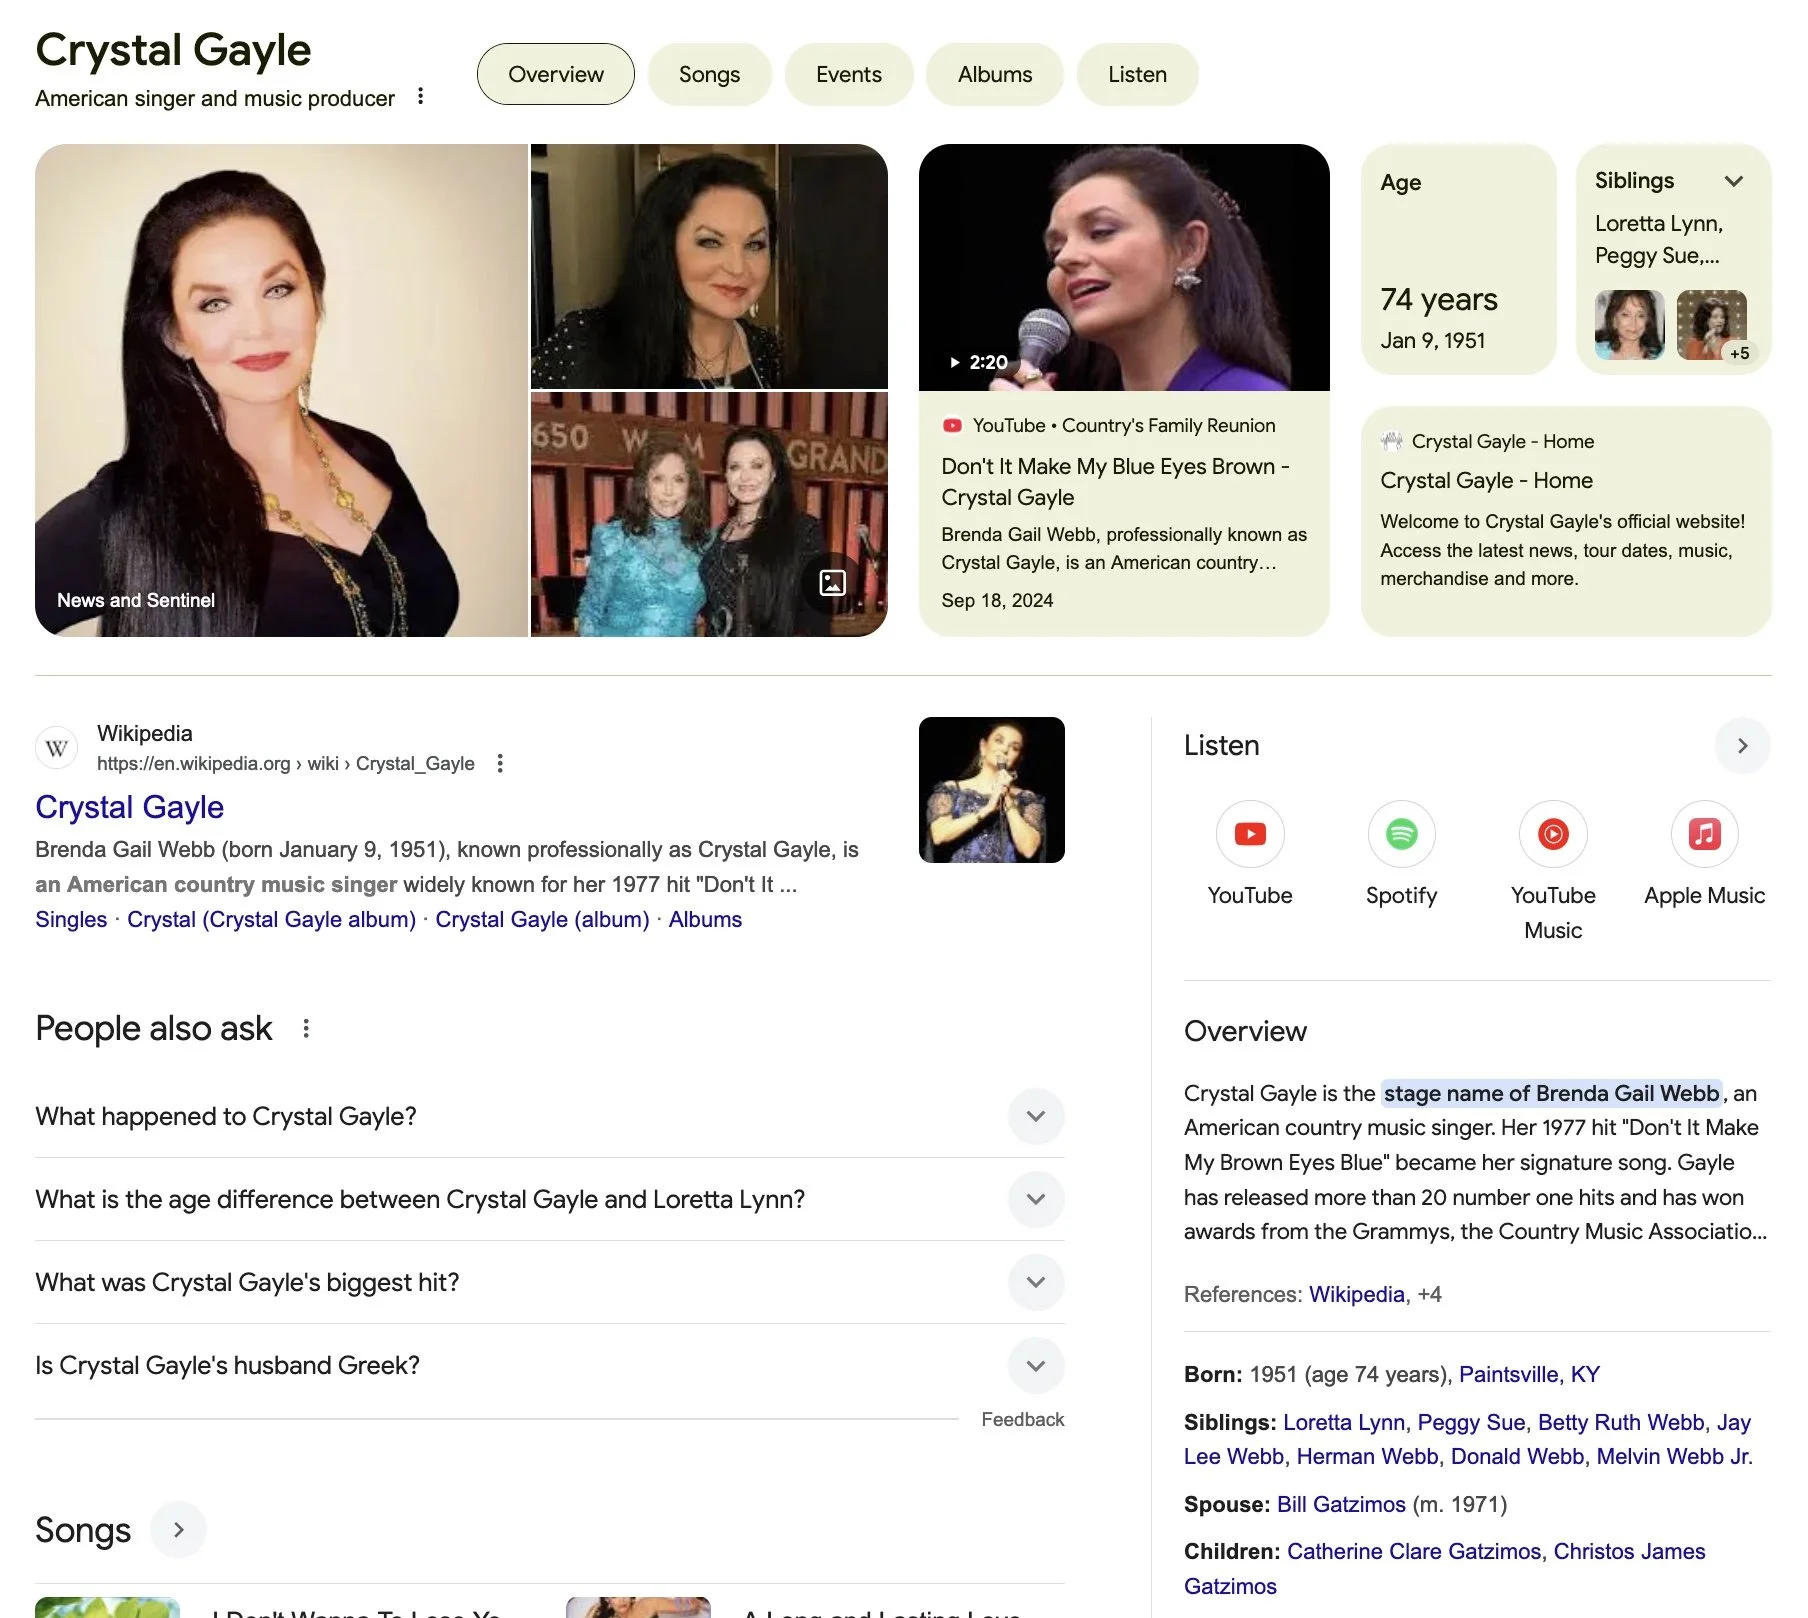
Task: Click the YouTube source icon in video card
Action: click(952, 425)
